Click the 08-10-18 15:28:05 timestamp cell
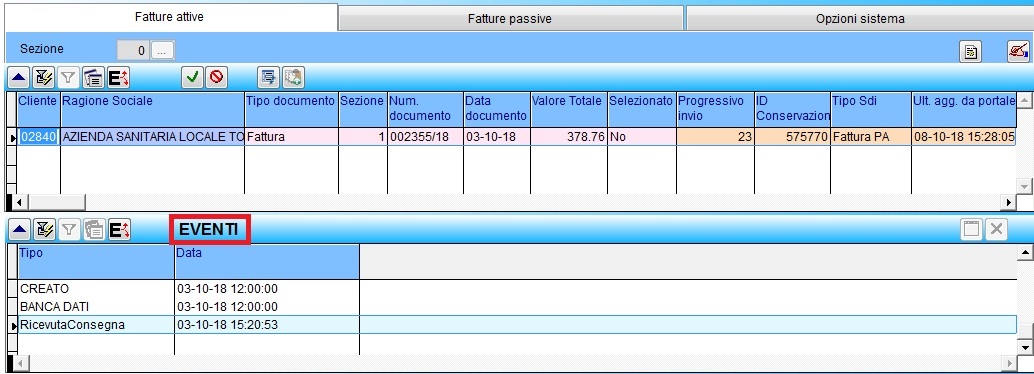 [x=963, y=137]
